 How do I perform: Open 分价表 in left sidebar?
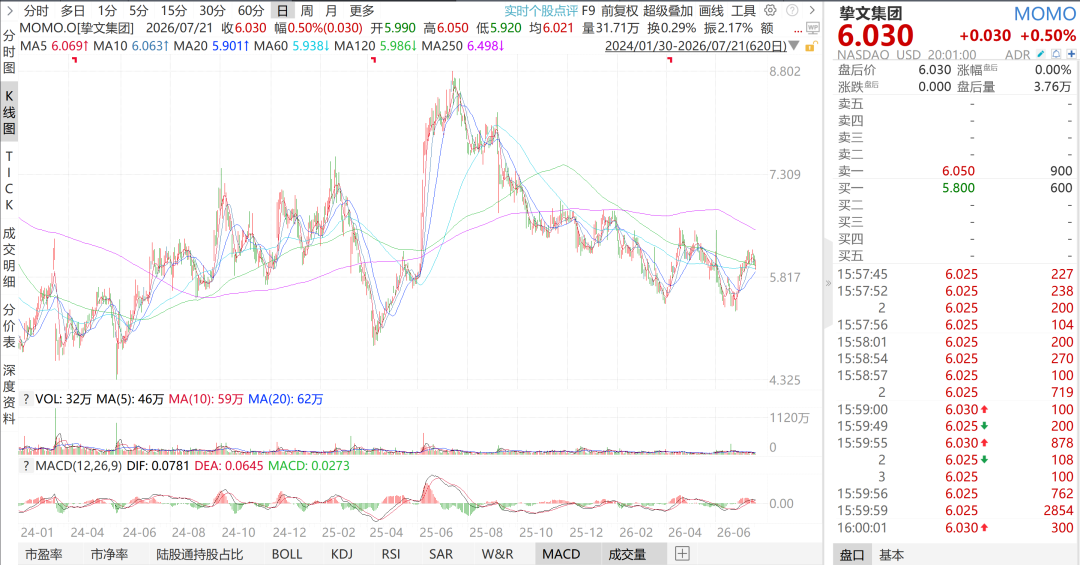(x=9, y=325)
